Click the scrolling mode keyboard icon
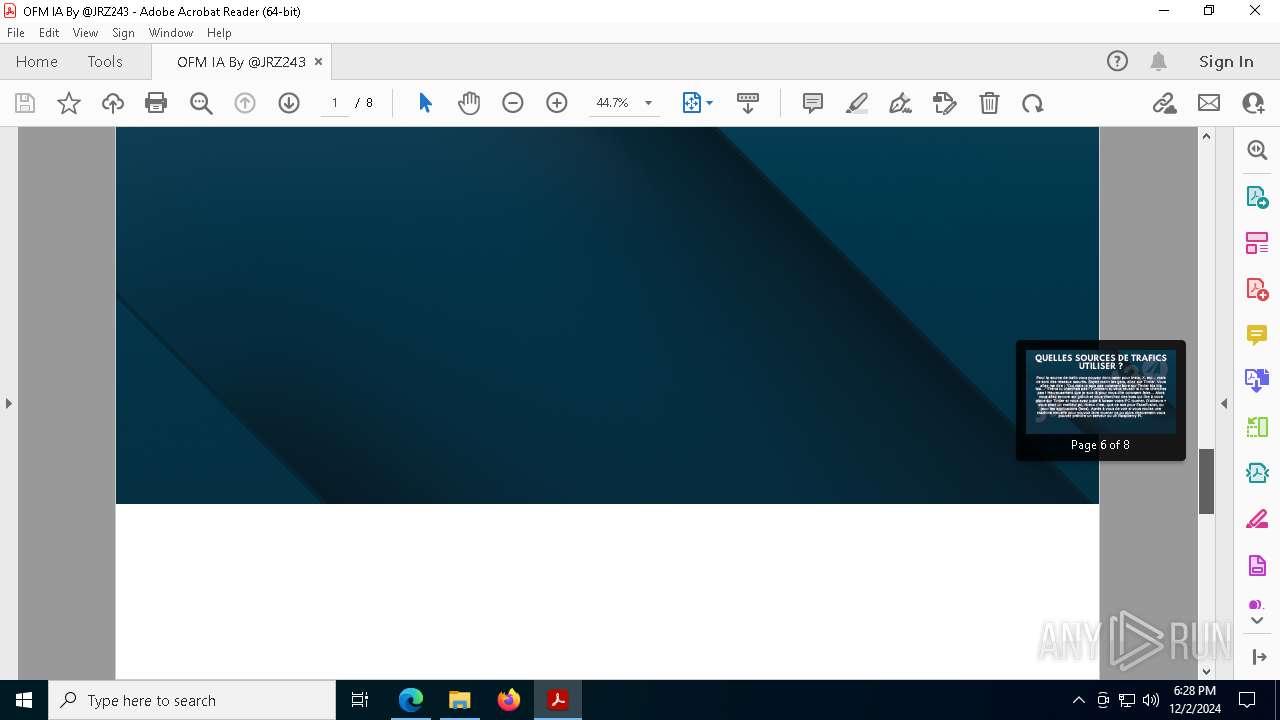Viewport: 1280px width, 720px height. click(x=748, y=103)
